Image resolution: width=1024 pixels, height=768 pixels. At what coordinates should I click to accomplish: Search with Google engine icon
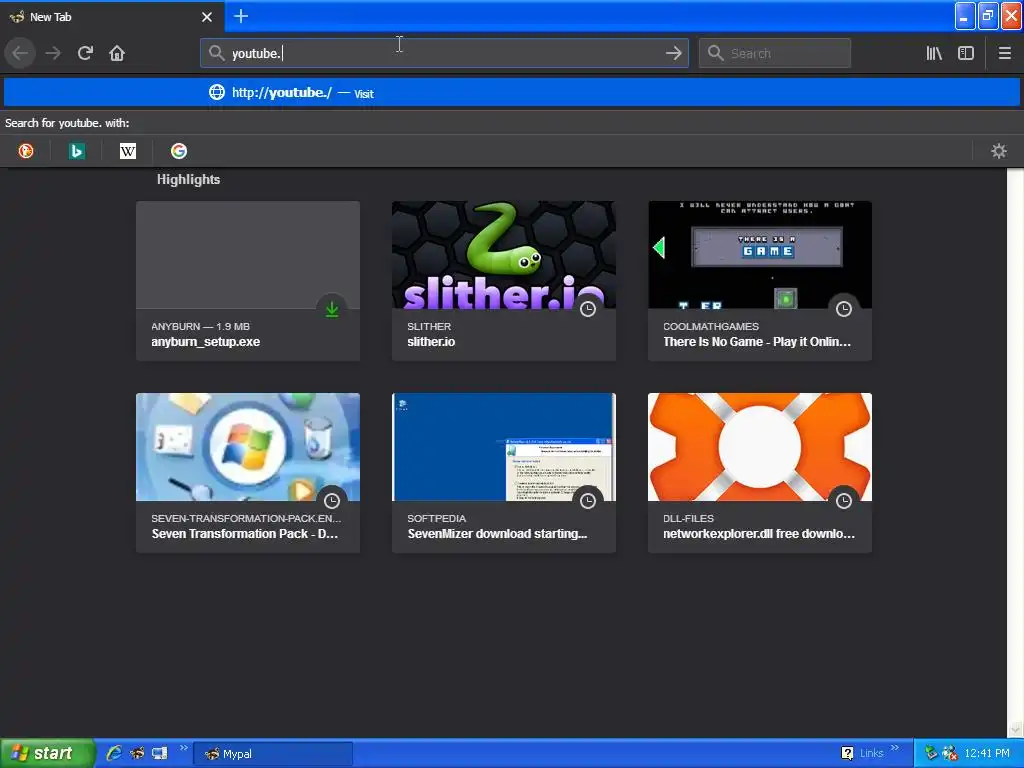point(178,151)
